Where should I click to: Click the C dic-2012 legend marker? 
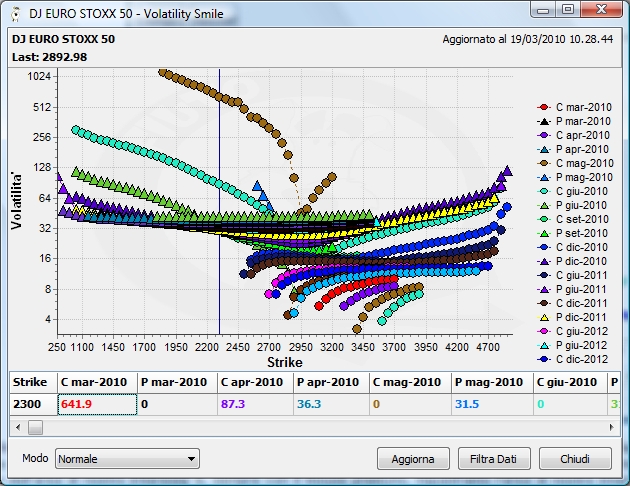click(x=544, y=359)
